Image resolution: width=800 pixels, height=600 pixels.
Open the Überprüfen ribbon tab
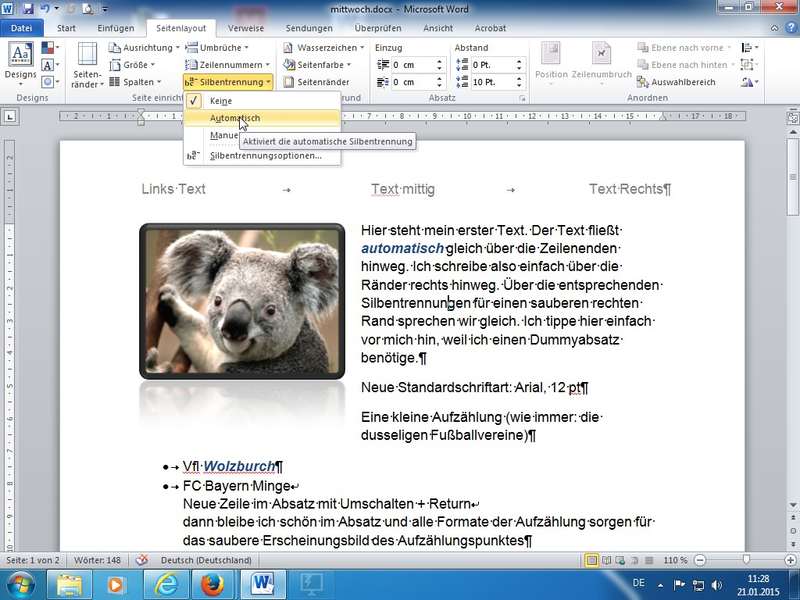[x=377, y=29]
